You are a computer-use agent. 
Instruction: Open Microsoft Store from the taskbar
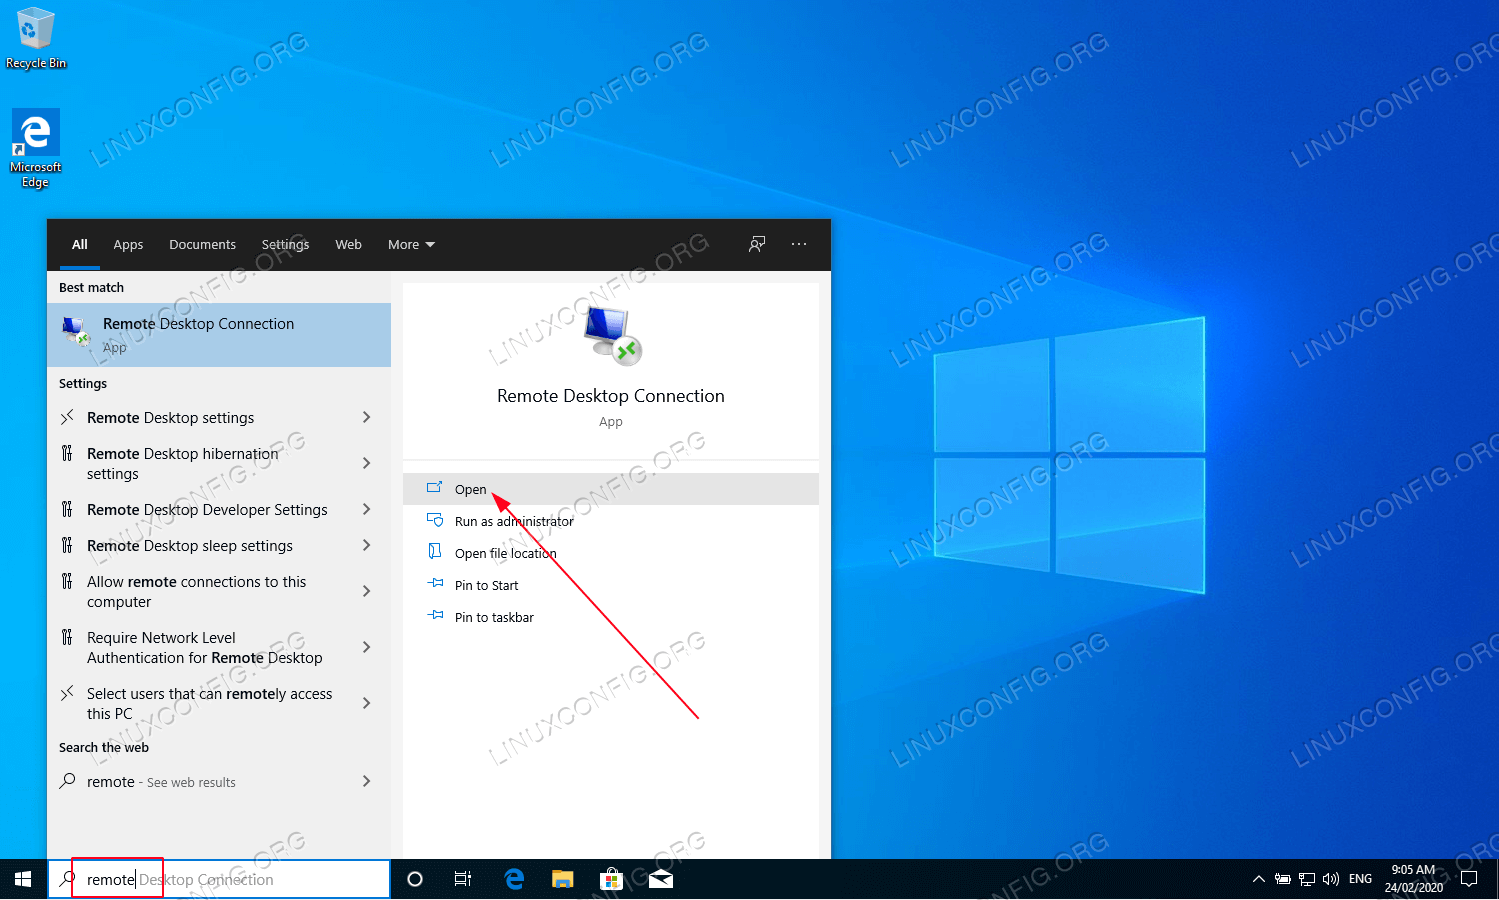tap(611, 879)
